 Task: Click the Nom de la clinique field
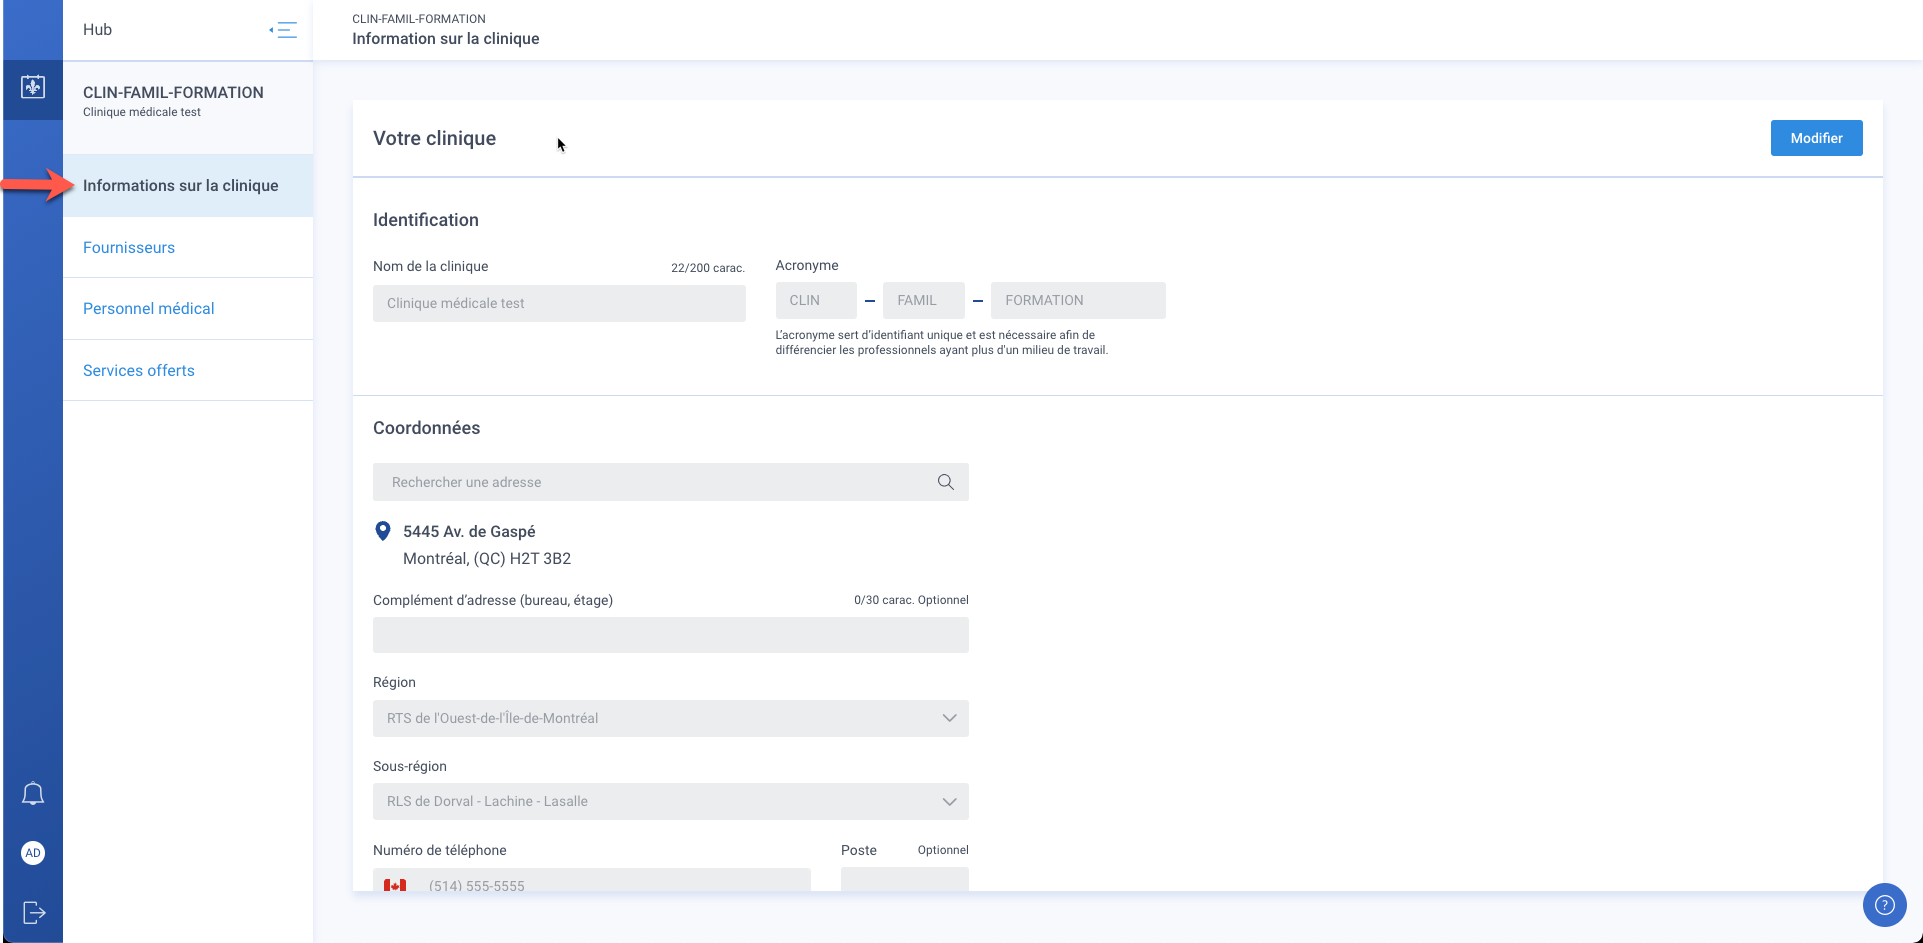(x=559, y=303)
